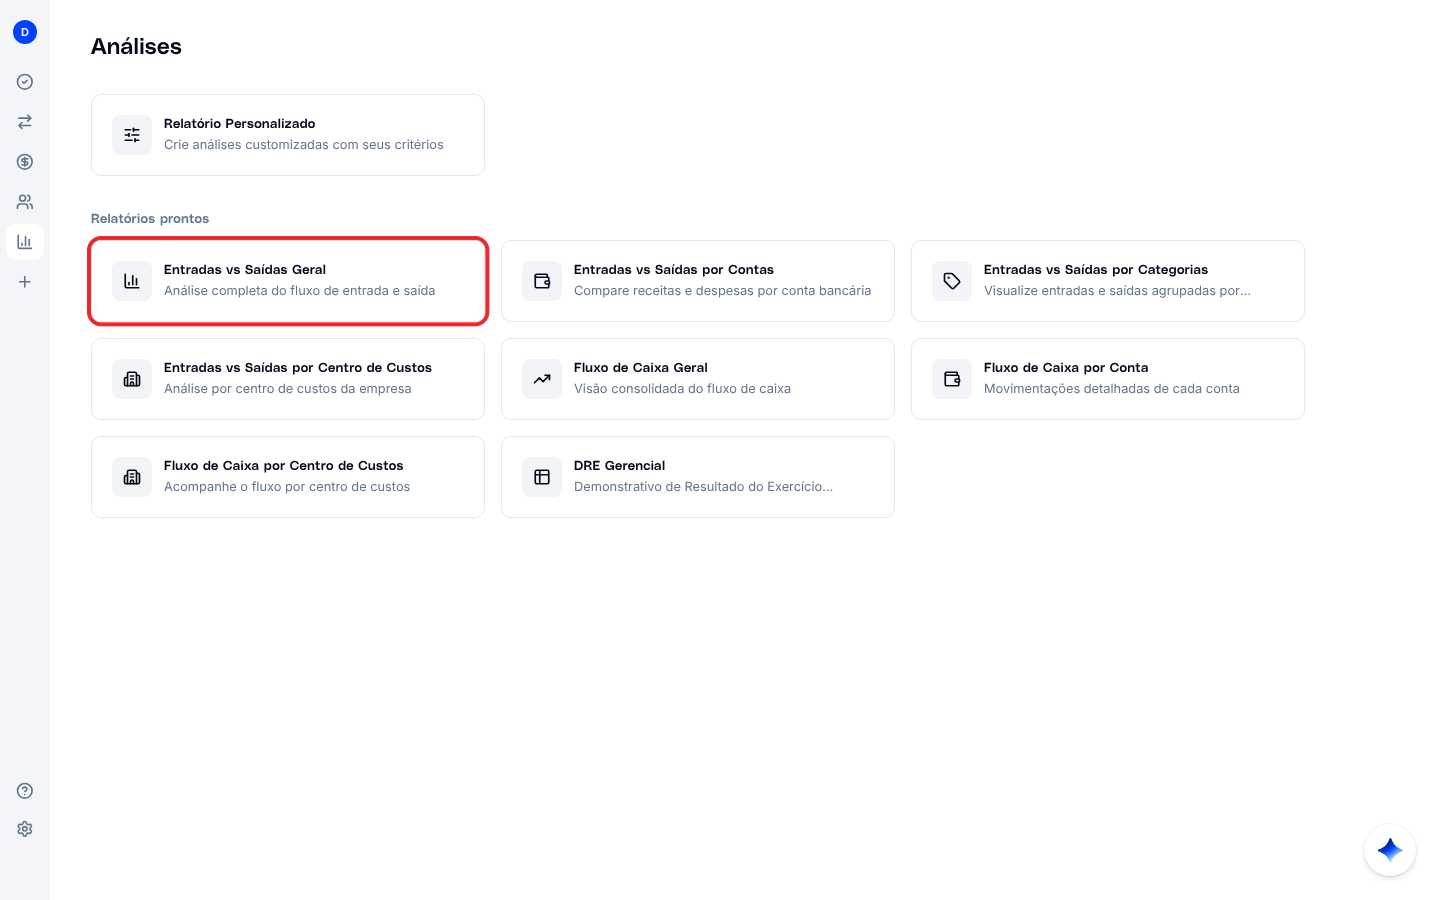The width and height of the screenshot is (1440, 900).
Task: Click 'Análise por centro de custos da empresa'
Action: 288,389
